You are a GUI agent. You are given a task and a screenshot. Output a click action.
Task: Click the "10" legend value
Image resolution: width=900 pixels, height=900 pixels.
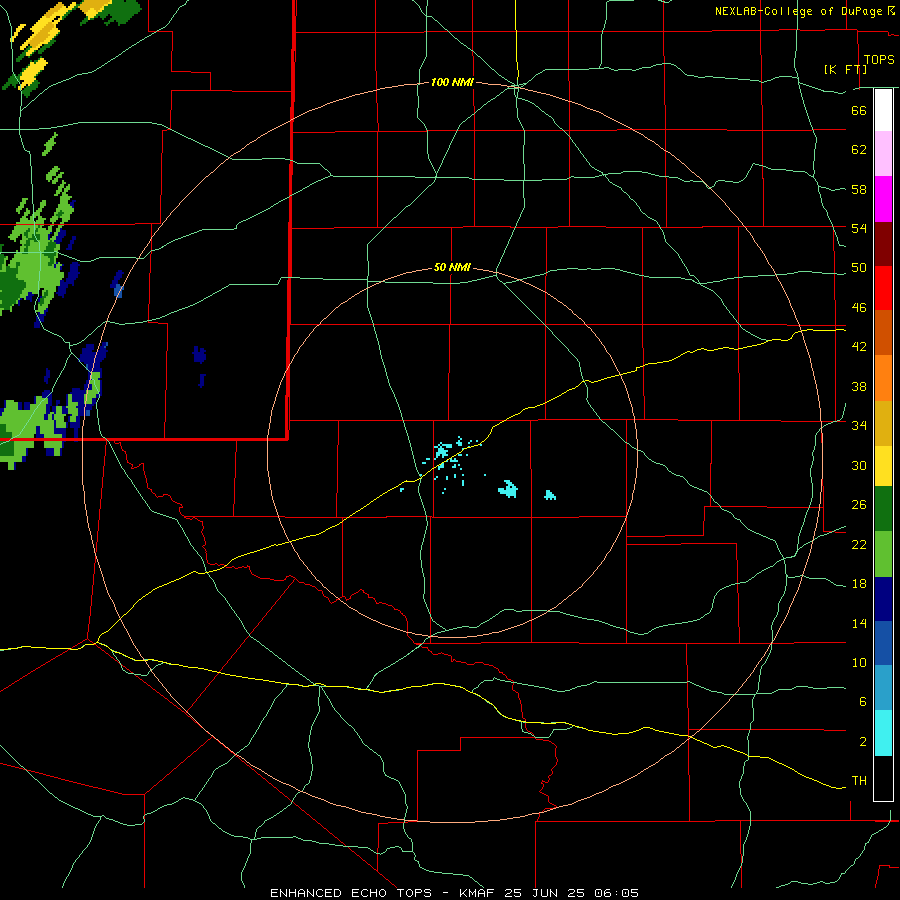pyautogui.click(x=859, y=663)
